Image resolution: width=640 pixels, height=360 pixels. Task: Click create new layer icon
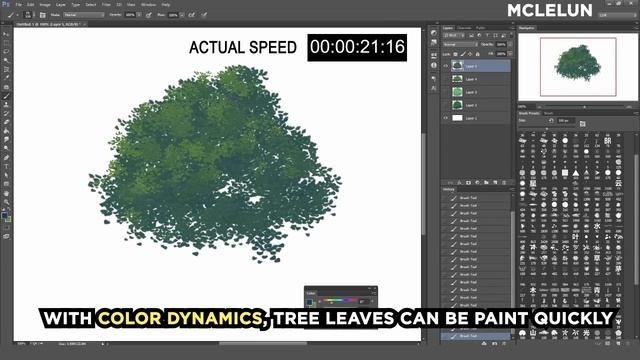click(495, 182)
